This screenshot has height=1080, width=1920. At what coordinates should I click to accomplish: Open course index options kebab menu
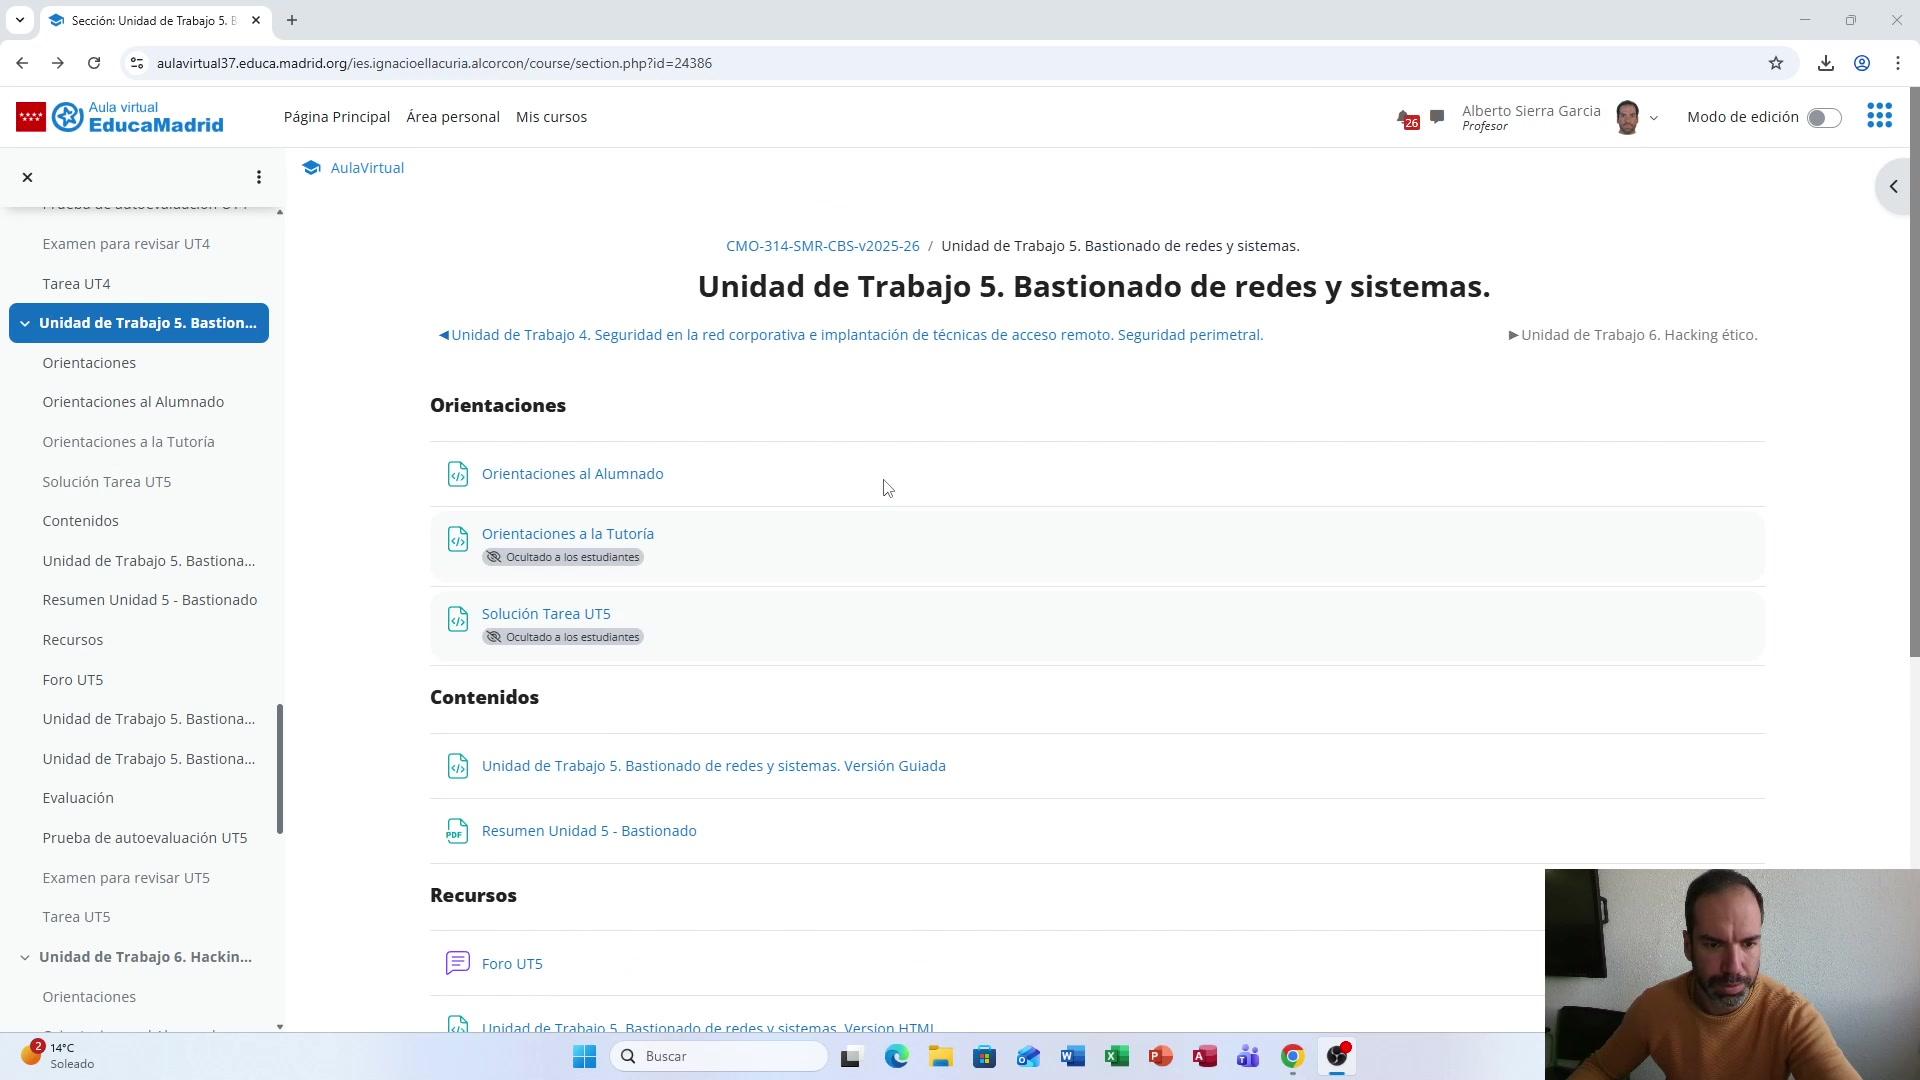coord(259,177)
